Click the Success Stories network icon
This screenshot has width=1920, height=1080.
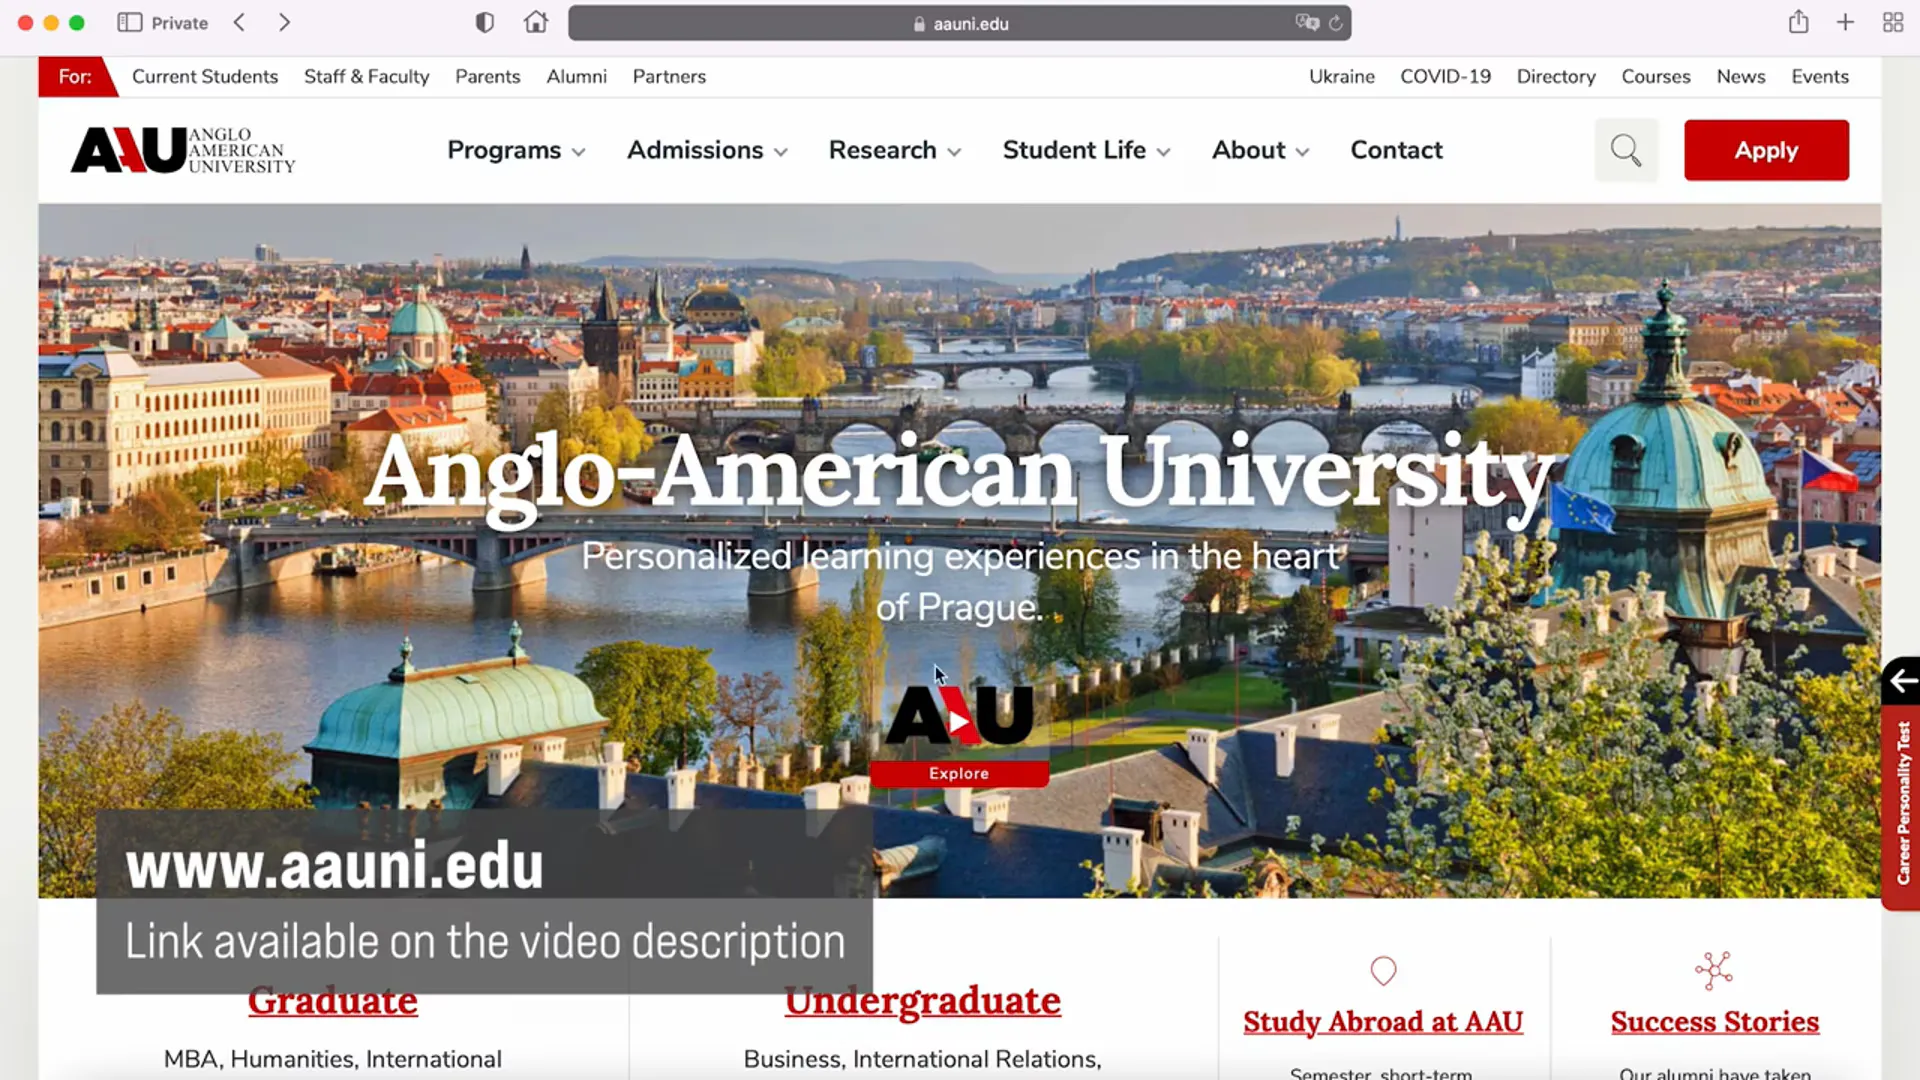click(x=1714, y=971)
